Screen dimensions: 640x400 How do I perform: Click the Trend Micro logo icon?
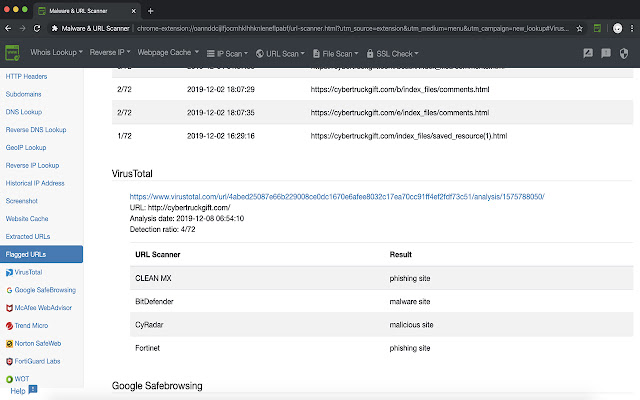9,326
